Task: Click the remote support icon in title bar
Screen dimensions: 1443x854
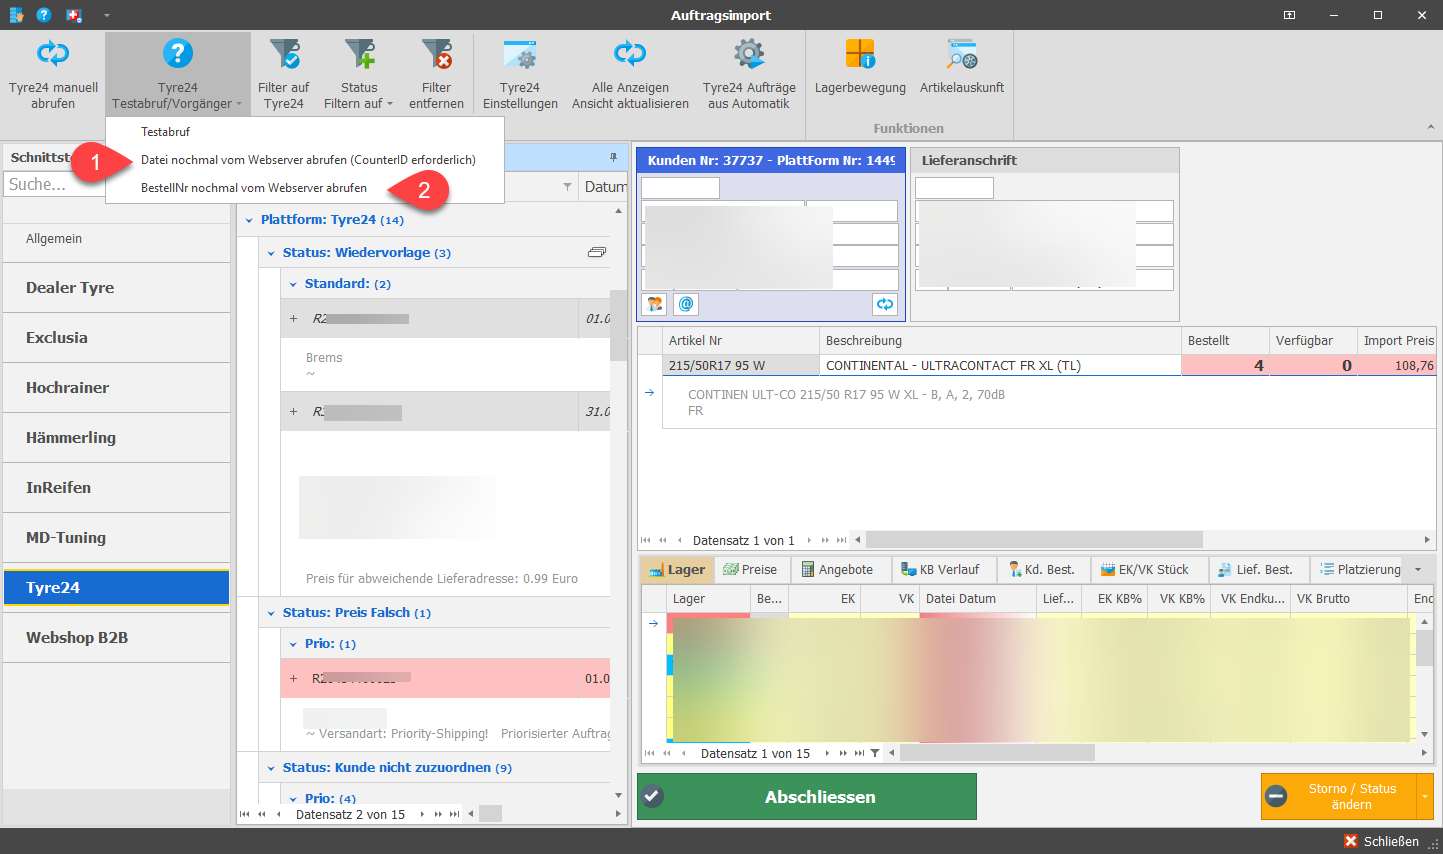Action: [x=74, y=15]
